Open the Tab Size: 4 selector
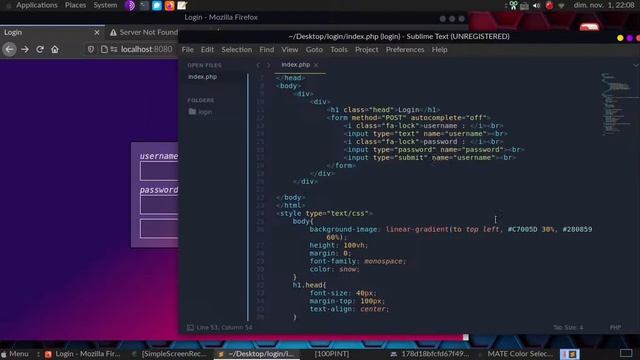The height and width of the screenshot is (360, 640). click(x=568, y=327)
